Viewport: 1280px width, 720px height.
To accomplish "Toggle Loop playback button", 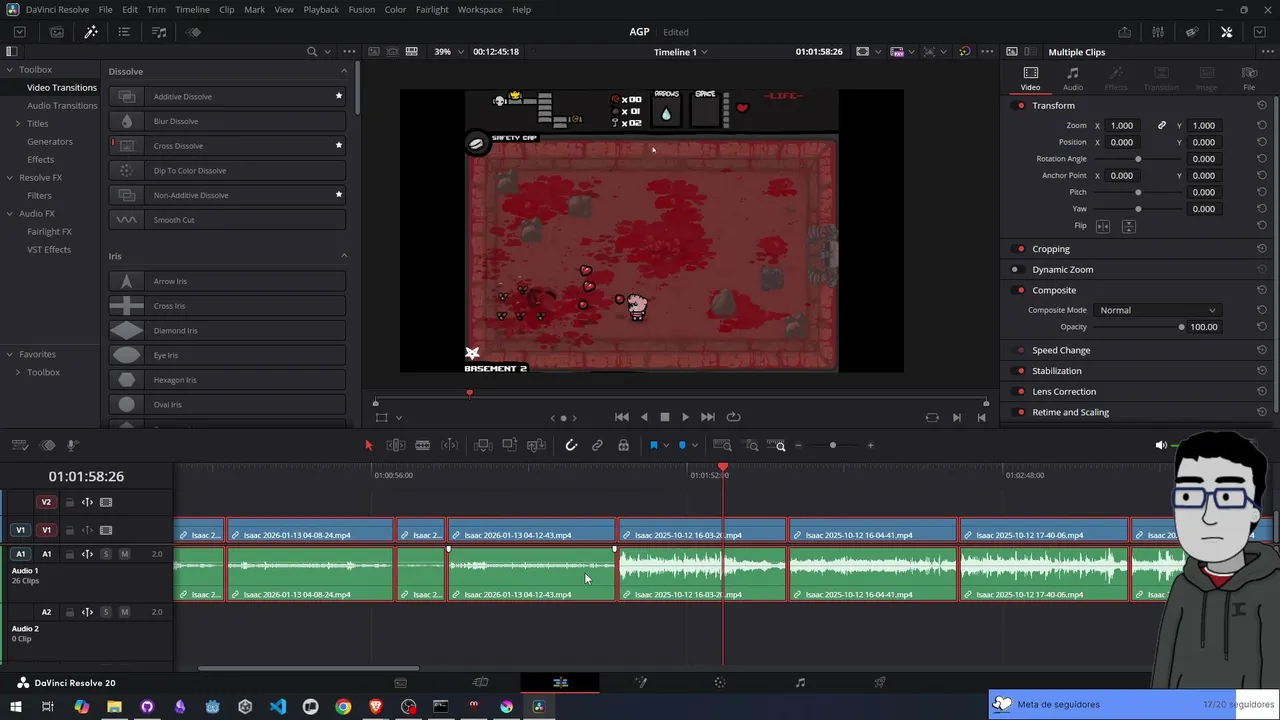I will coord(733,417).
